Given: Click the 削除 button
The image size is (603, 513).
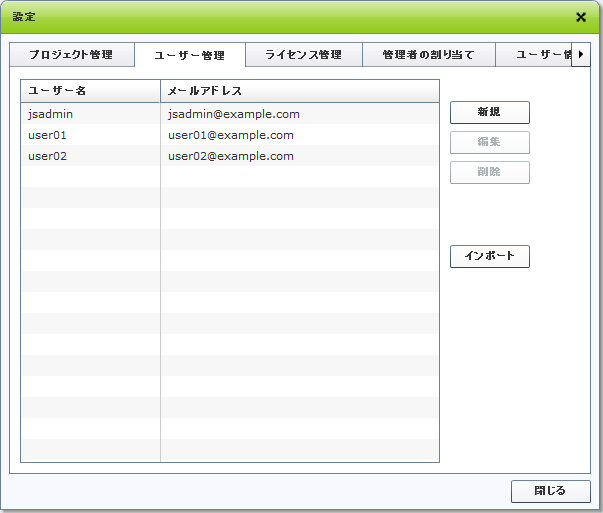Looking at the screenshot, I should 490,172.
